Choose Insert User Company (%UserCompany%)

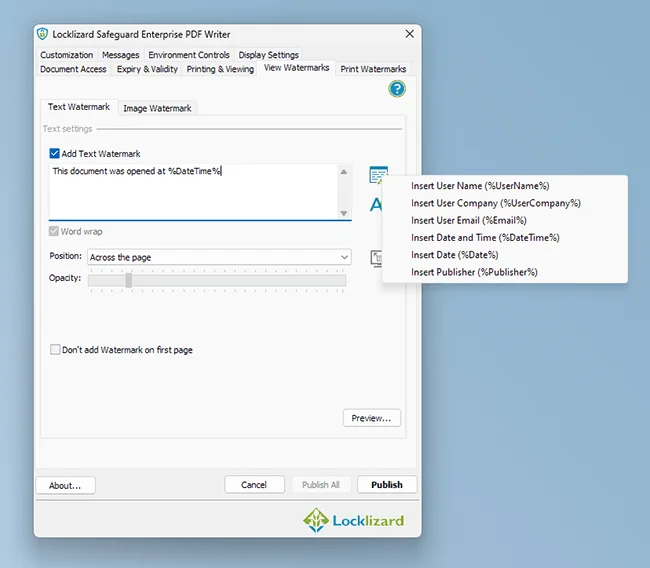pos(505,203)
